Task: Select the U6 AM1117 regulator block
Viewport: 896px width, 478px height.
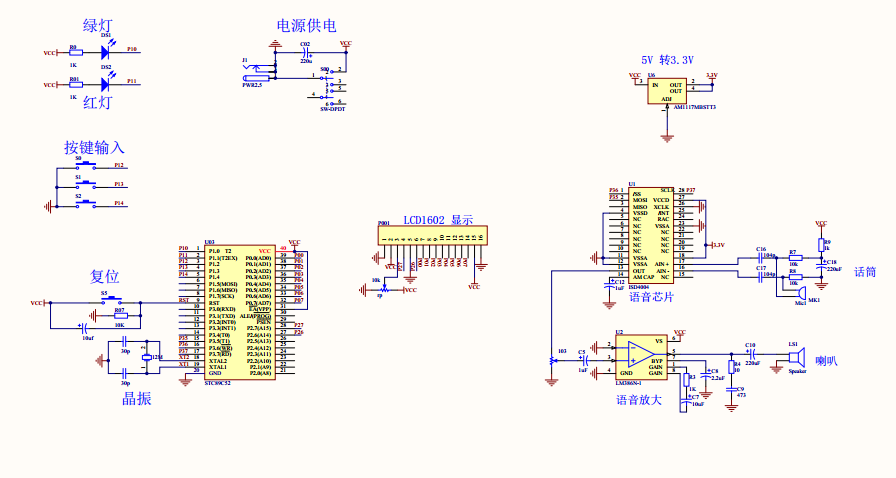Action: [x=667, y=91]
